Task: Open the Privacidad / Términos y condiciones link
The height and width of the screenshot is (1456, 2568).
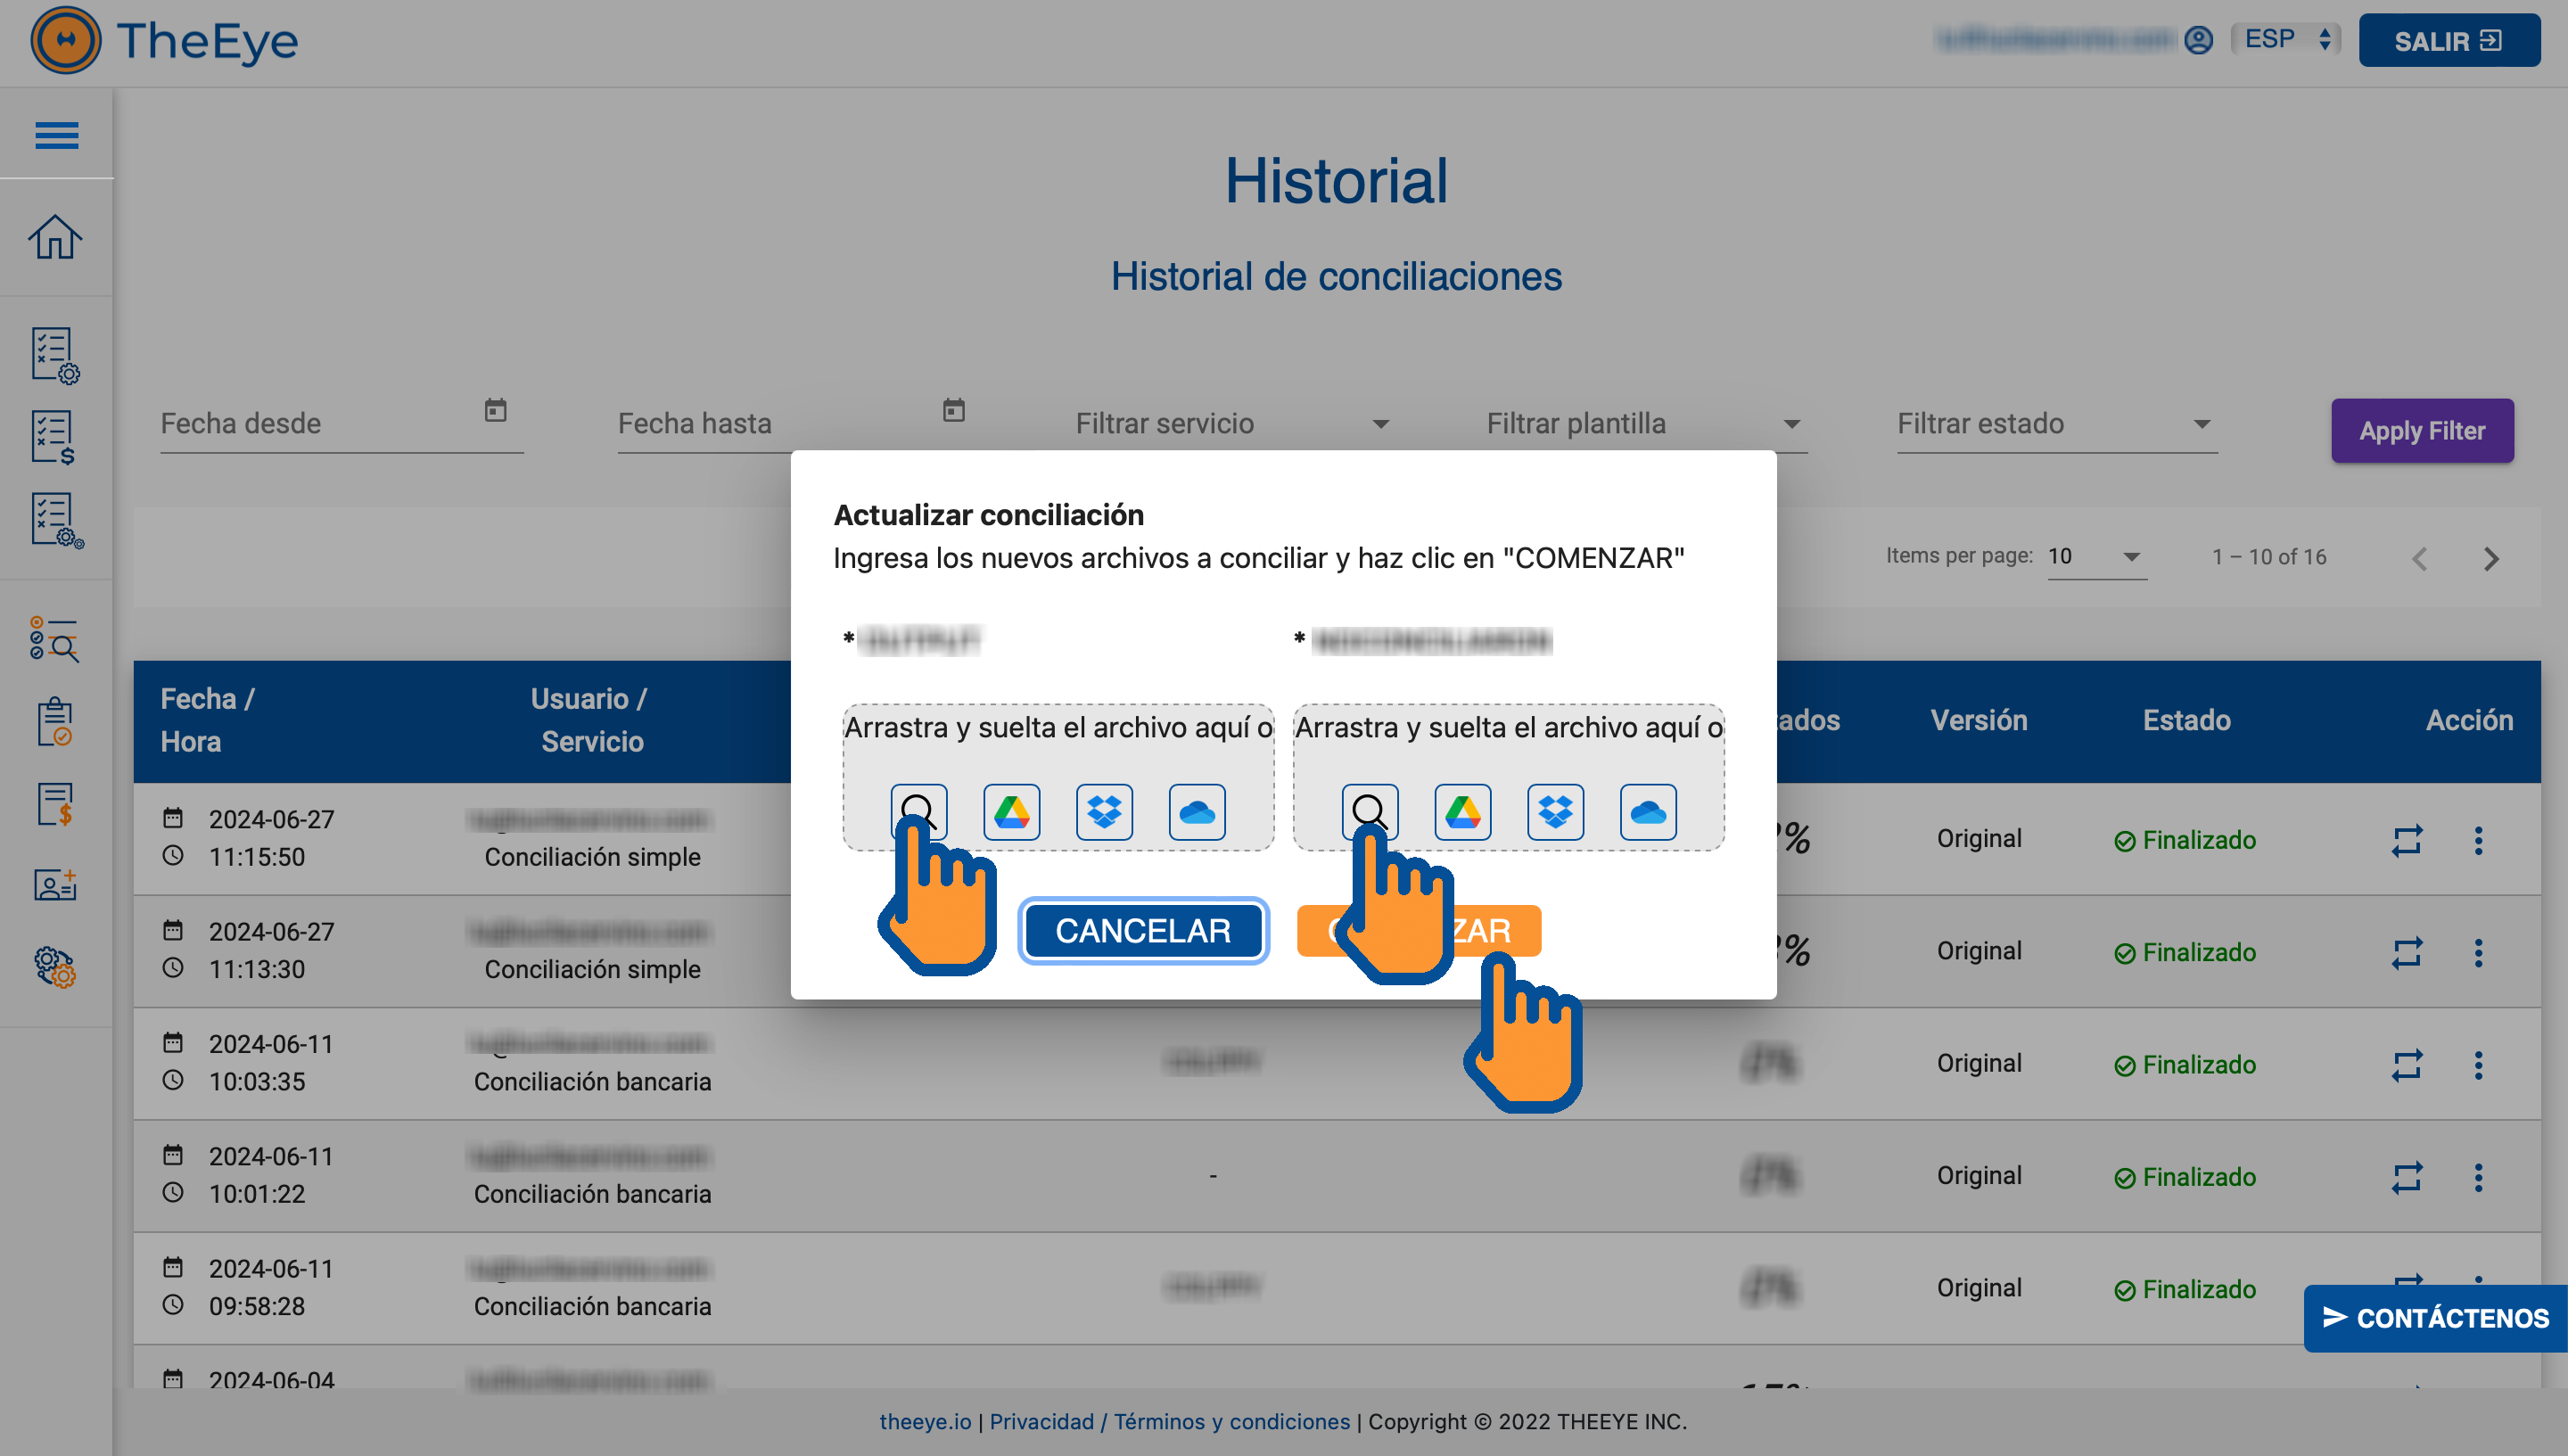Action: click(x=1169, y=1421)
